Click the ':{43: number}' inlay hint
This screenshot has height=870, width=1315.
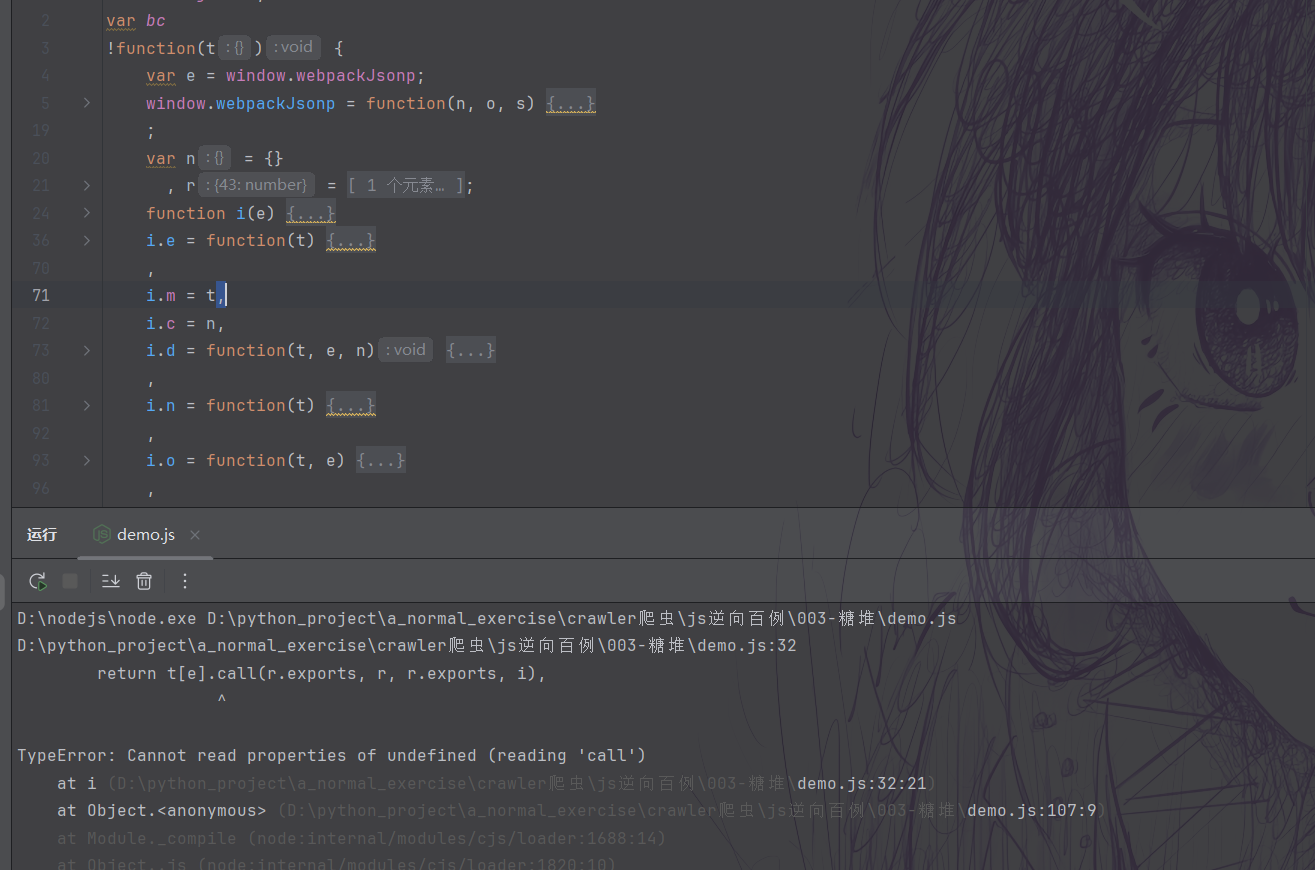pos(256,185)
